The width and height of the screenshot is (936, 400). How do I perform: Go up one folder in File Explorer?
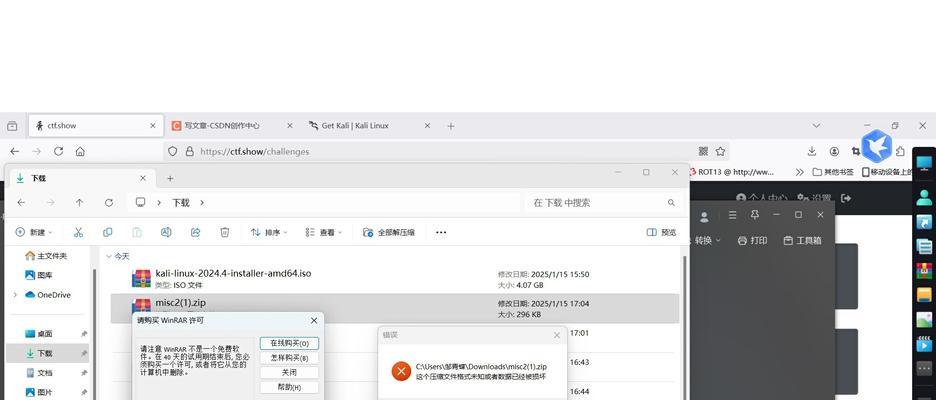[x=79, y=203]
